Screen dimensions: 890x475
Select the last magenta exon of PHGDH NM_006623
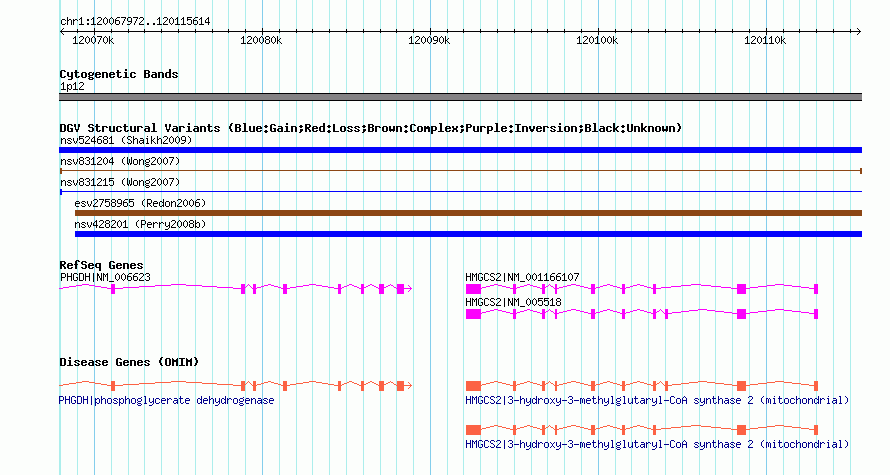coord(400,289)
